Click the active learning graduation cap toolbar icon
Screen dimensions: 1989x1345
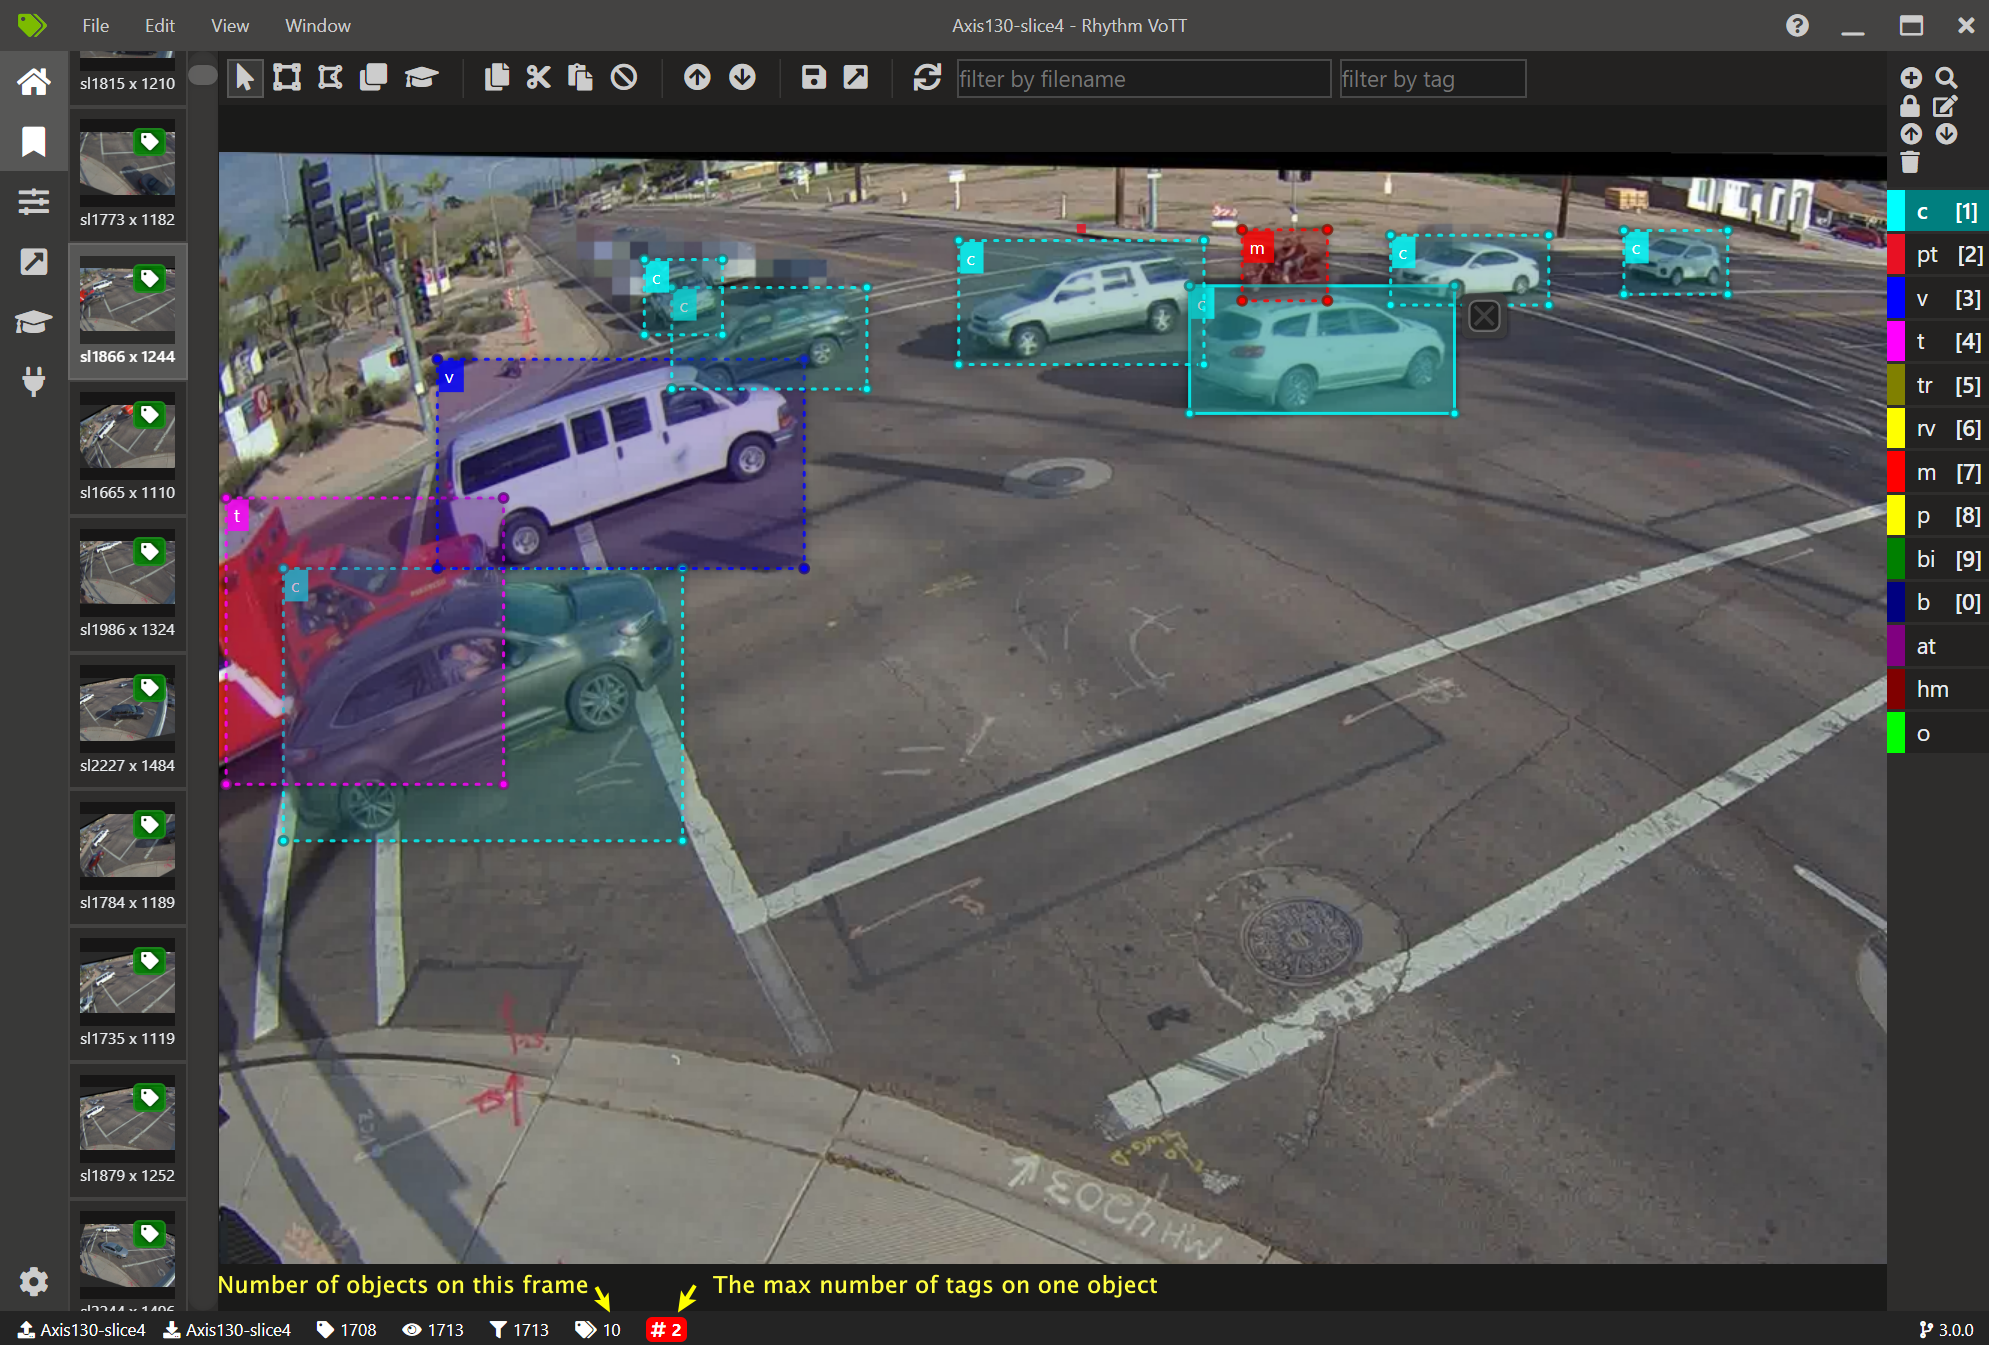coord(421,78)
